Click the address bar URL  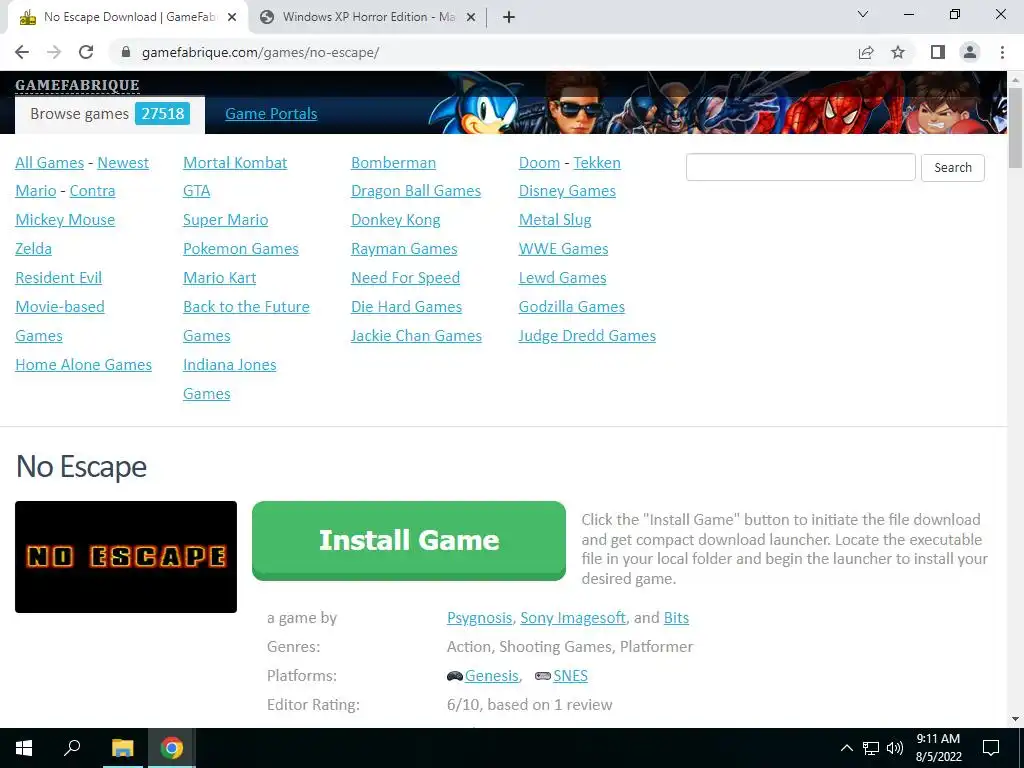pos(260,52)
